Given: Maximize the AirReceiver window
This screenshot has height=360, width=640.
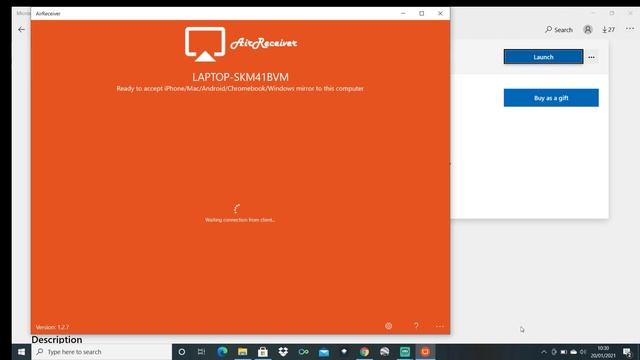Looking at the screenshot, I should point(422,13).
